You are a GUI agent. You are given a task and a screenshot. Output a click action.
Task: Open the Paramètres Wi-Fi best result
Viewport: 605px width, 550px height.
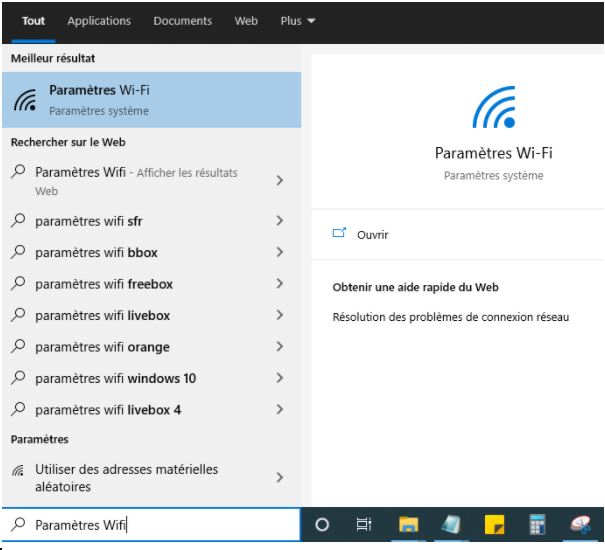[x=152, y=100]
